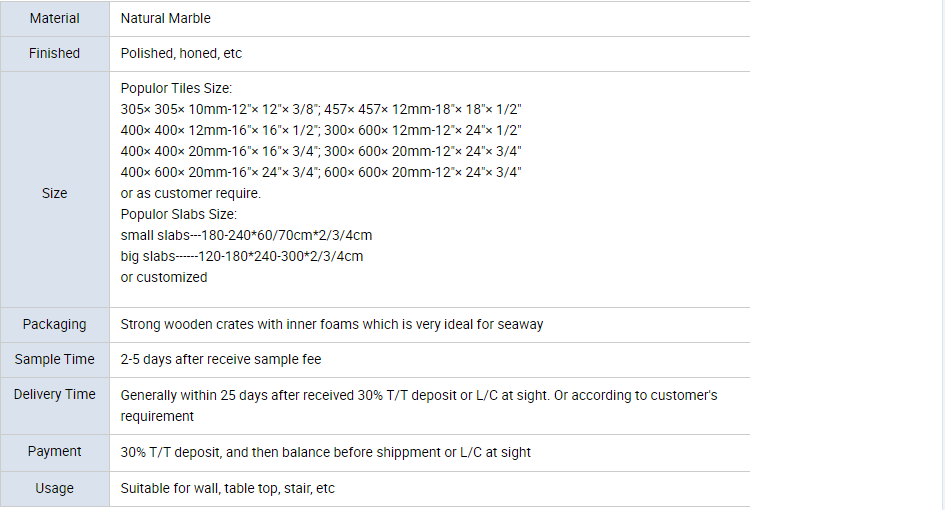Click the 305× 305× 10mm tile size line

coord(321,110)
